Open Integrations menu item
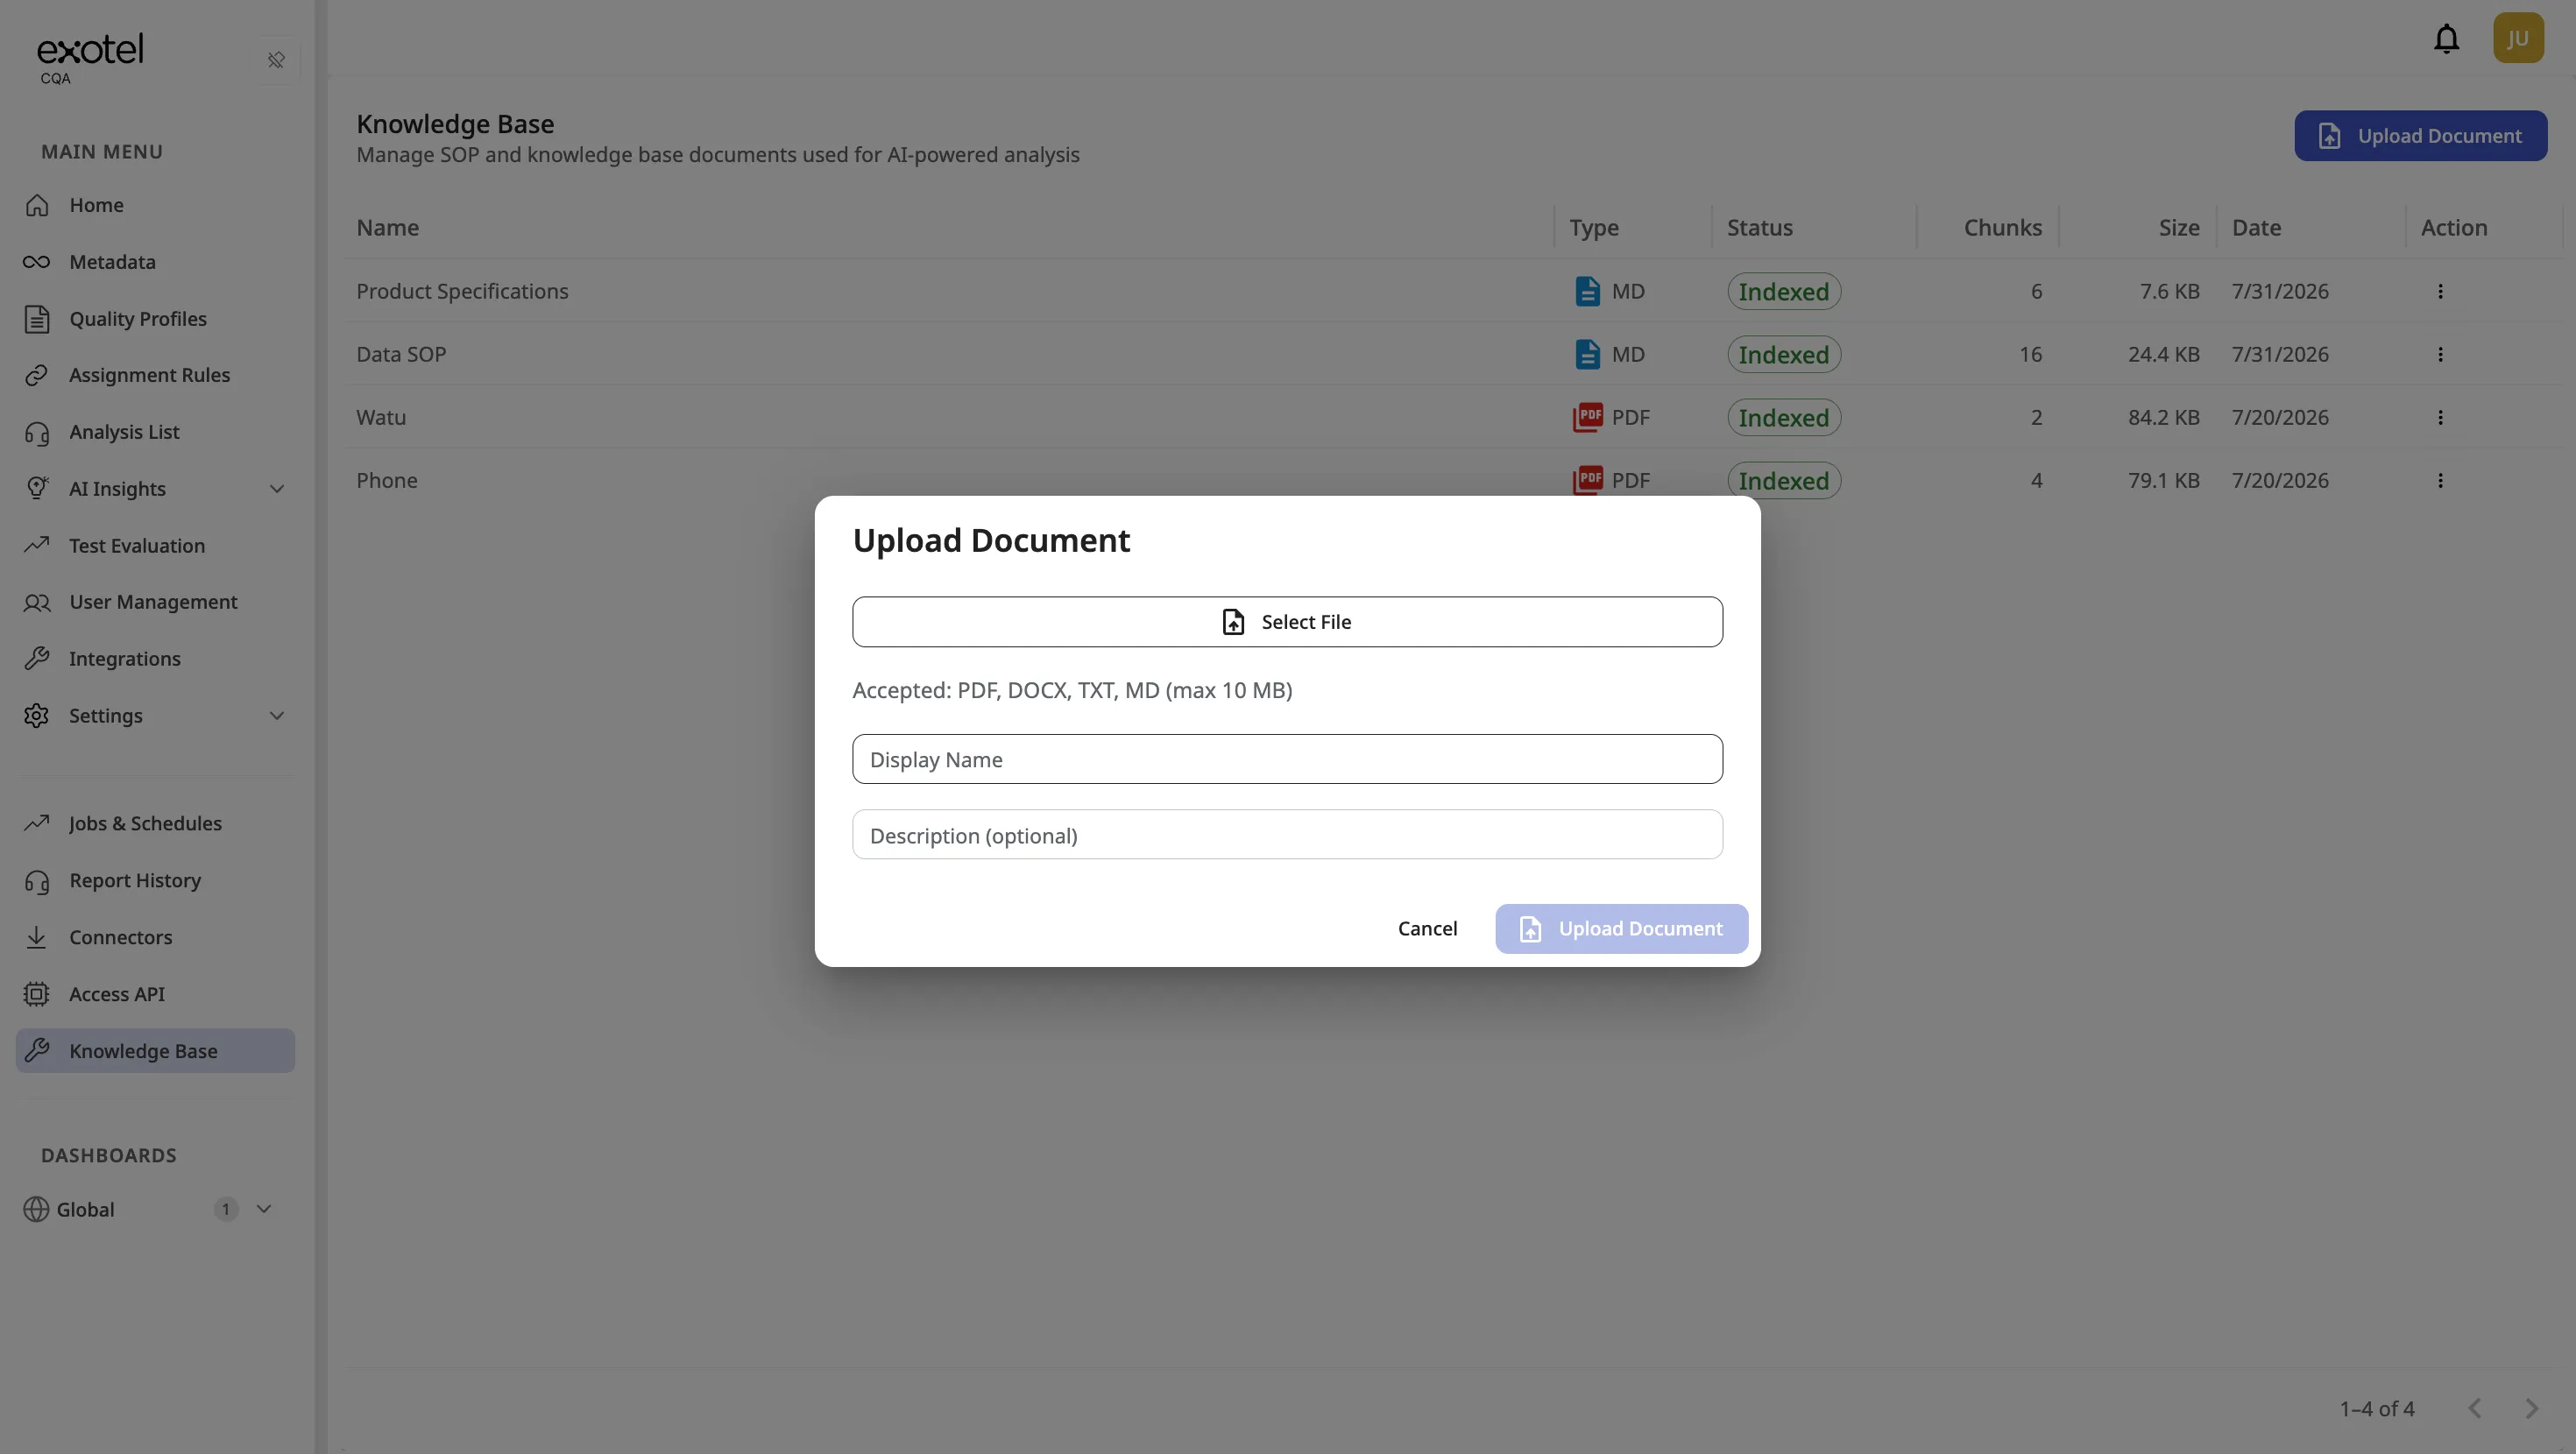The image size is (2576, 1454). pos(155,659)
